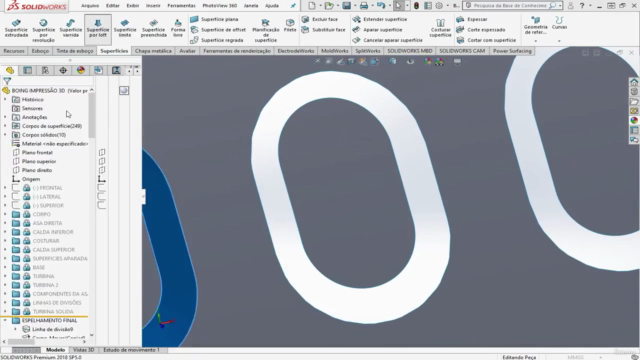Screen dimensions: 640x360
Task: Open the Curvas tool dropdown
Action: pyautogui.click(x=559, y=41)
